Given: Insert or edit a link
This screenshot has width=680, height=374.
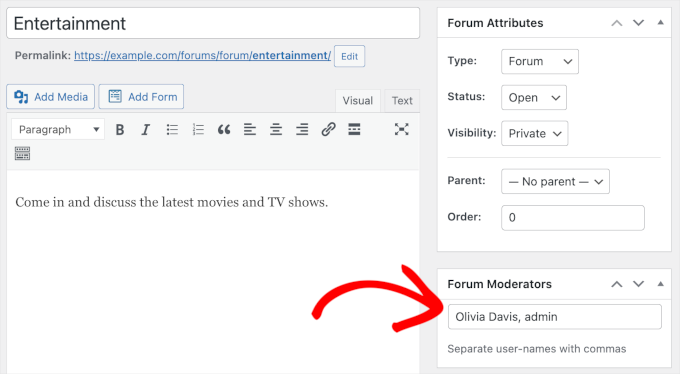Looking at the screenshot, I should pyautogui.click(x=328, y=130).
